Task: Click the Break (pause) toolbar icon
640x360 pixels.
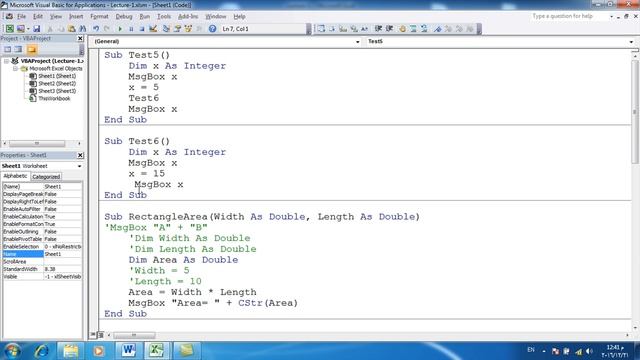Action: (131, 29)
